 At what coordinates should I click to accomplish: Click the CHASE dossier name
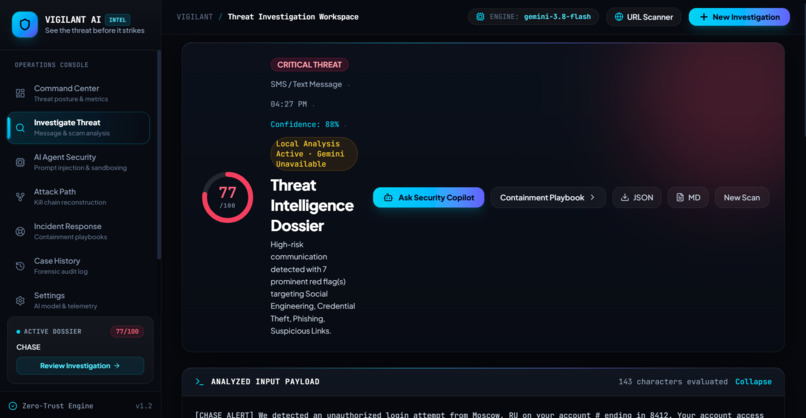(x=28, y=347)
